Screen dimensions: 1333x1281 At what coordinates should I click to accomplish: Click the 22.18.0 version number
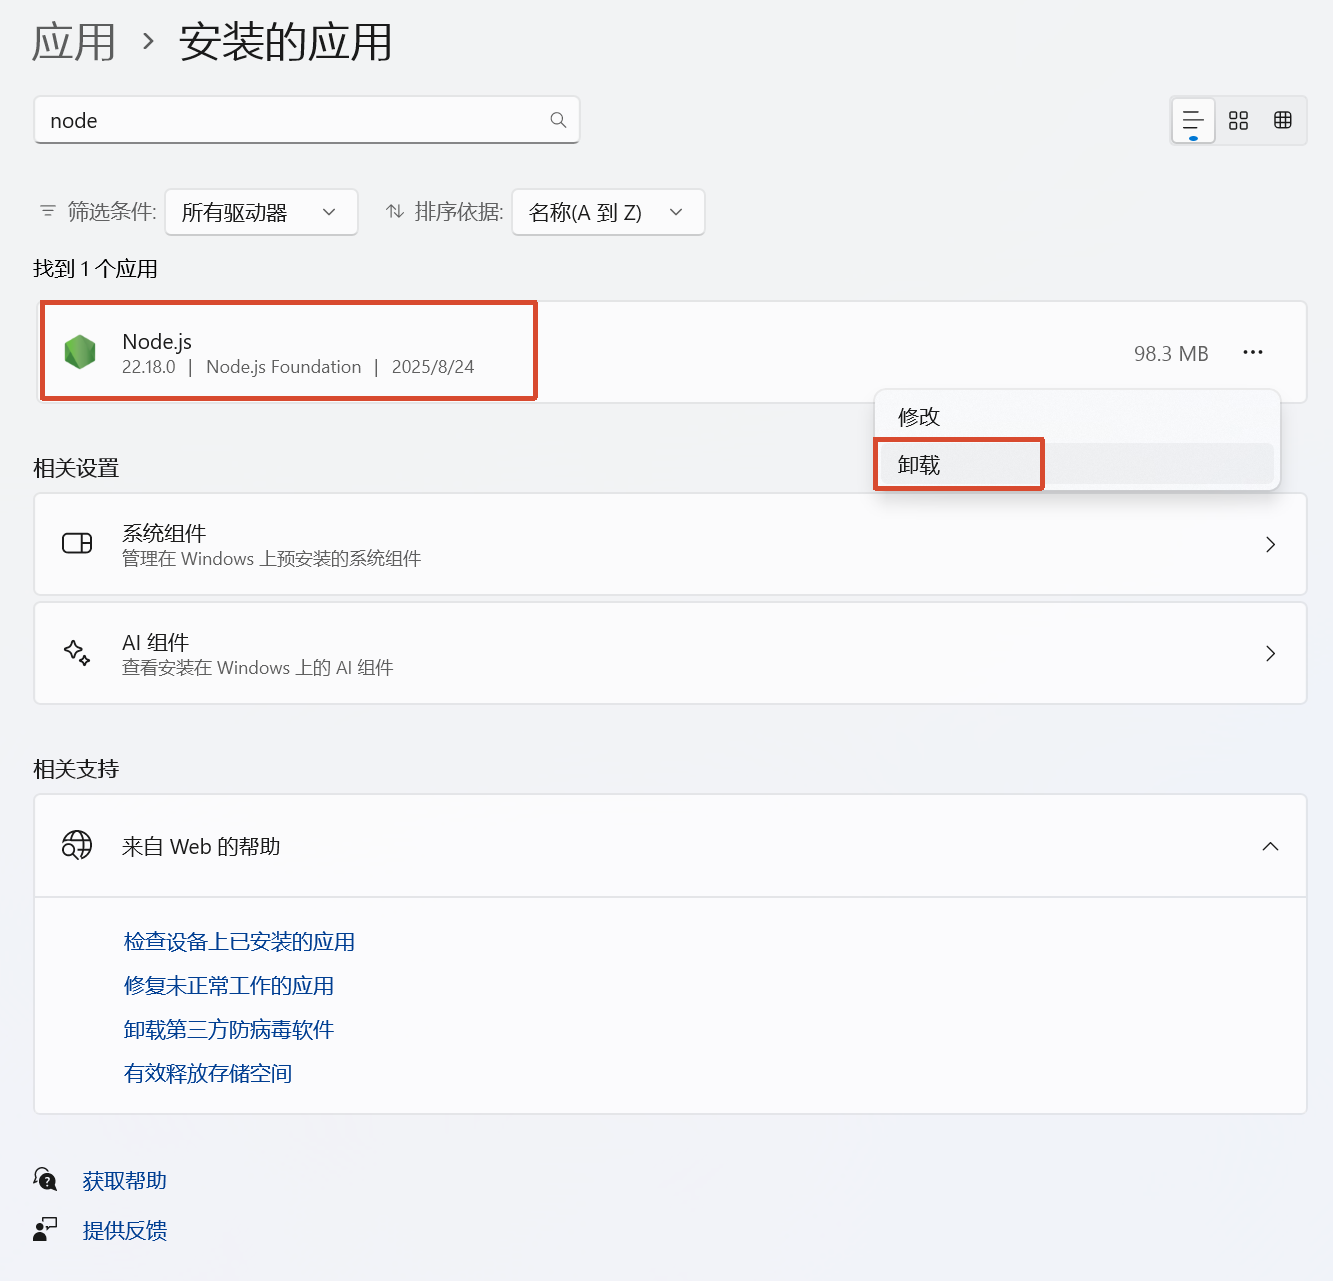(x=148, y=367)
